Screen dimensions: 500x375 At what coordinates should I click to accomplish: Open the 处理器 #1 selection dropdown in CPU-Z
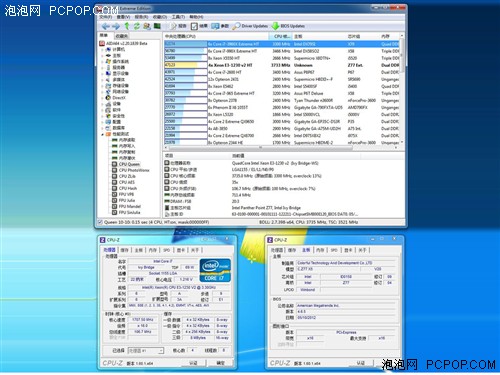point(146,351)
